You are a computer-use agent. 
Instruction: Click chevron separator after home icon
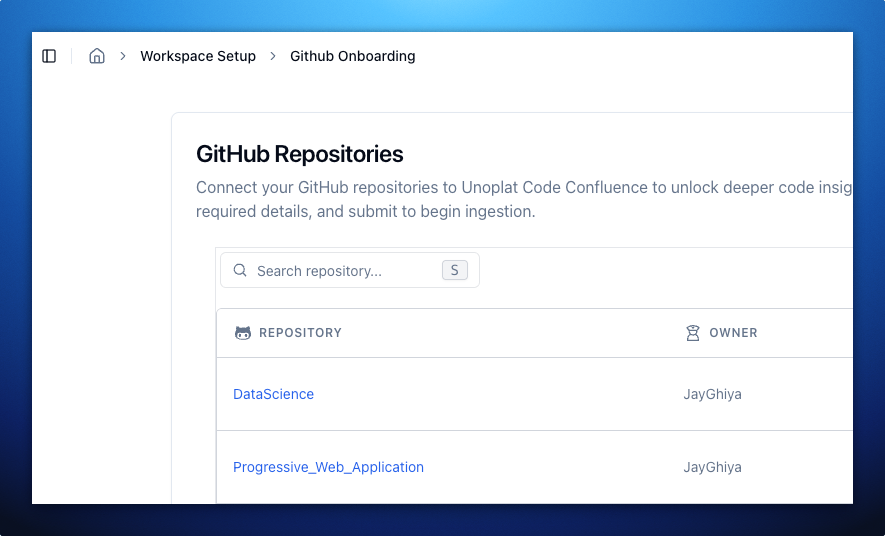(x=122, y=56)
